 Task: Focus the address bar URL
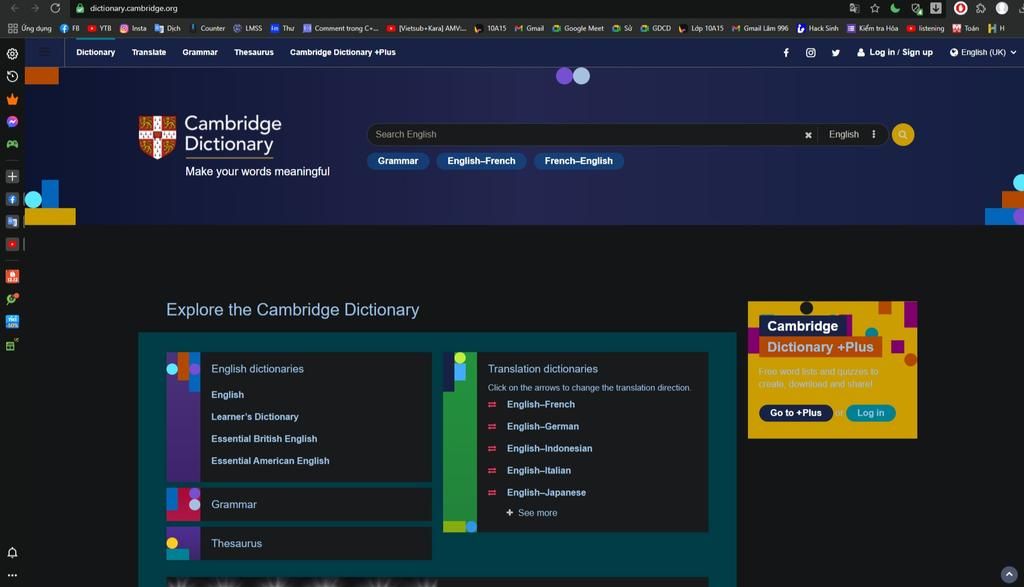(x=133, y=8)
